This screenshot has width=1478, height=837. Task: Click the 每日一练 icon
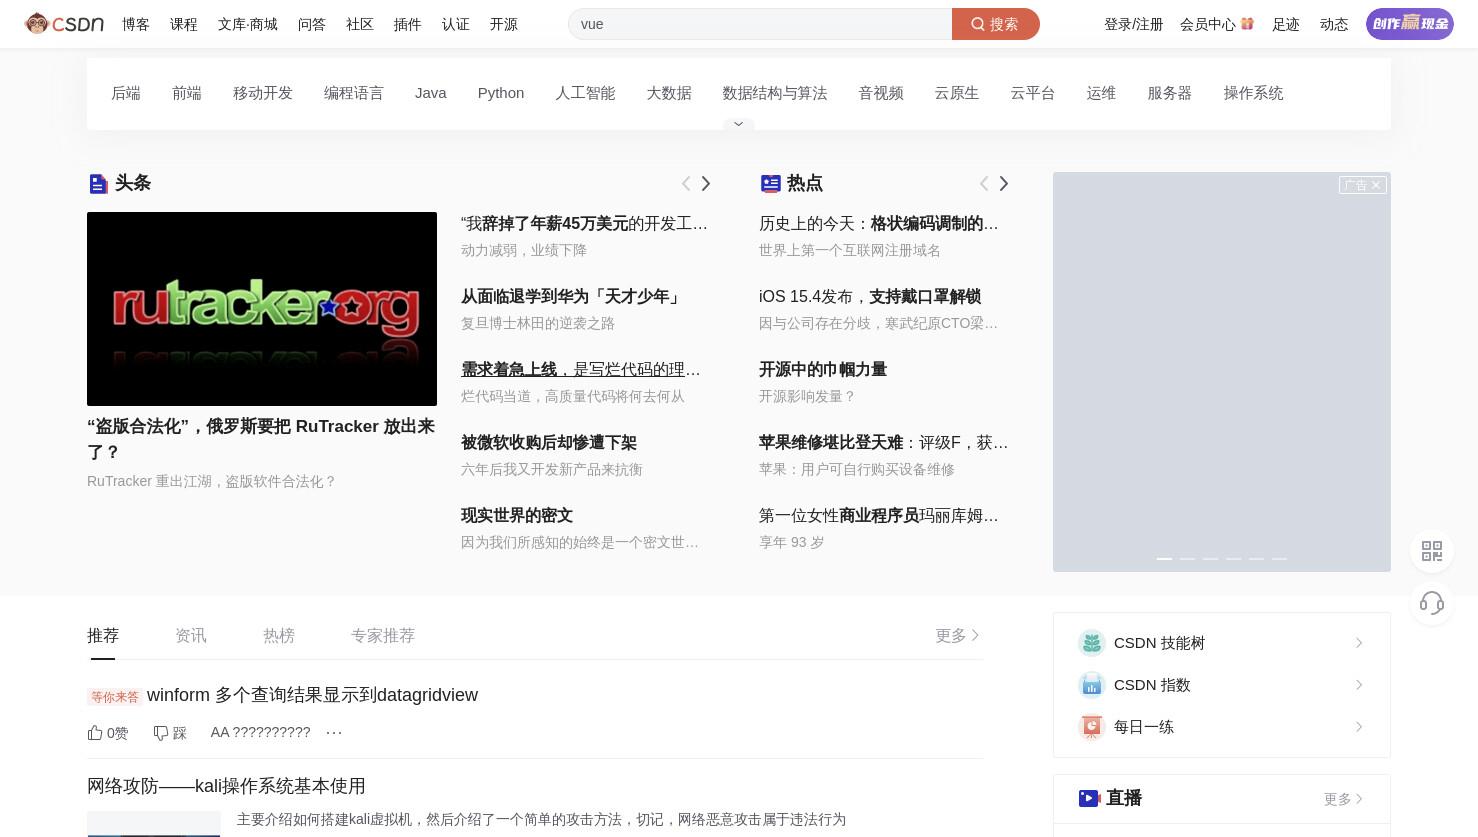(x=1092, y=727)
